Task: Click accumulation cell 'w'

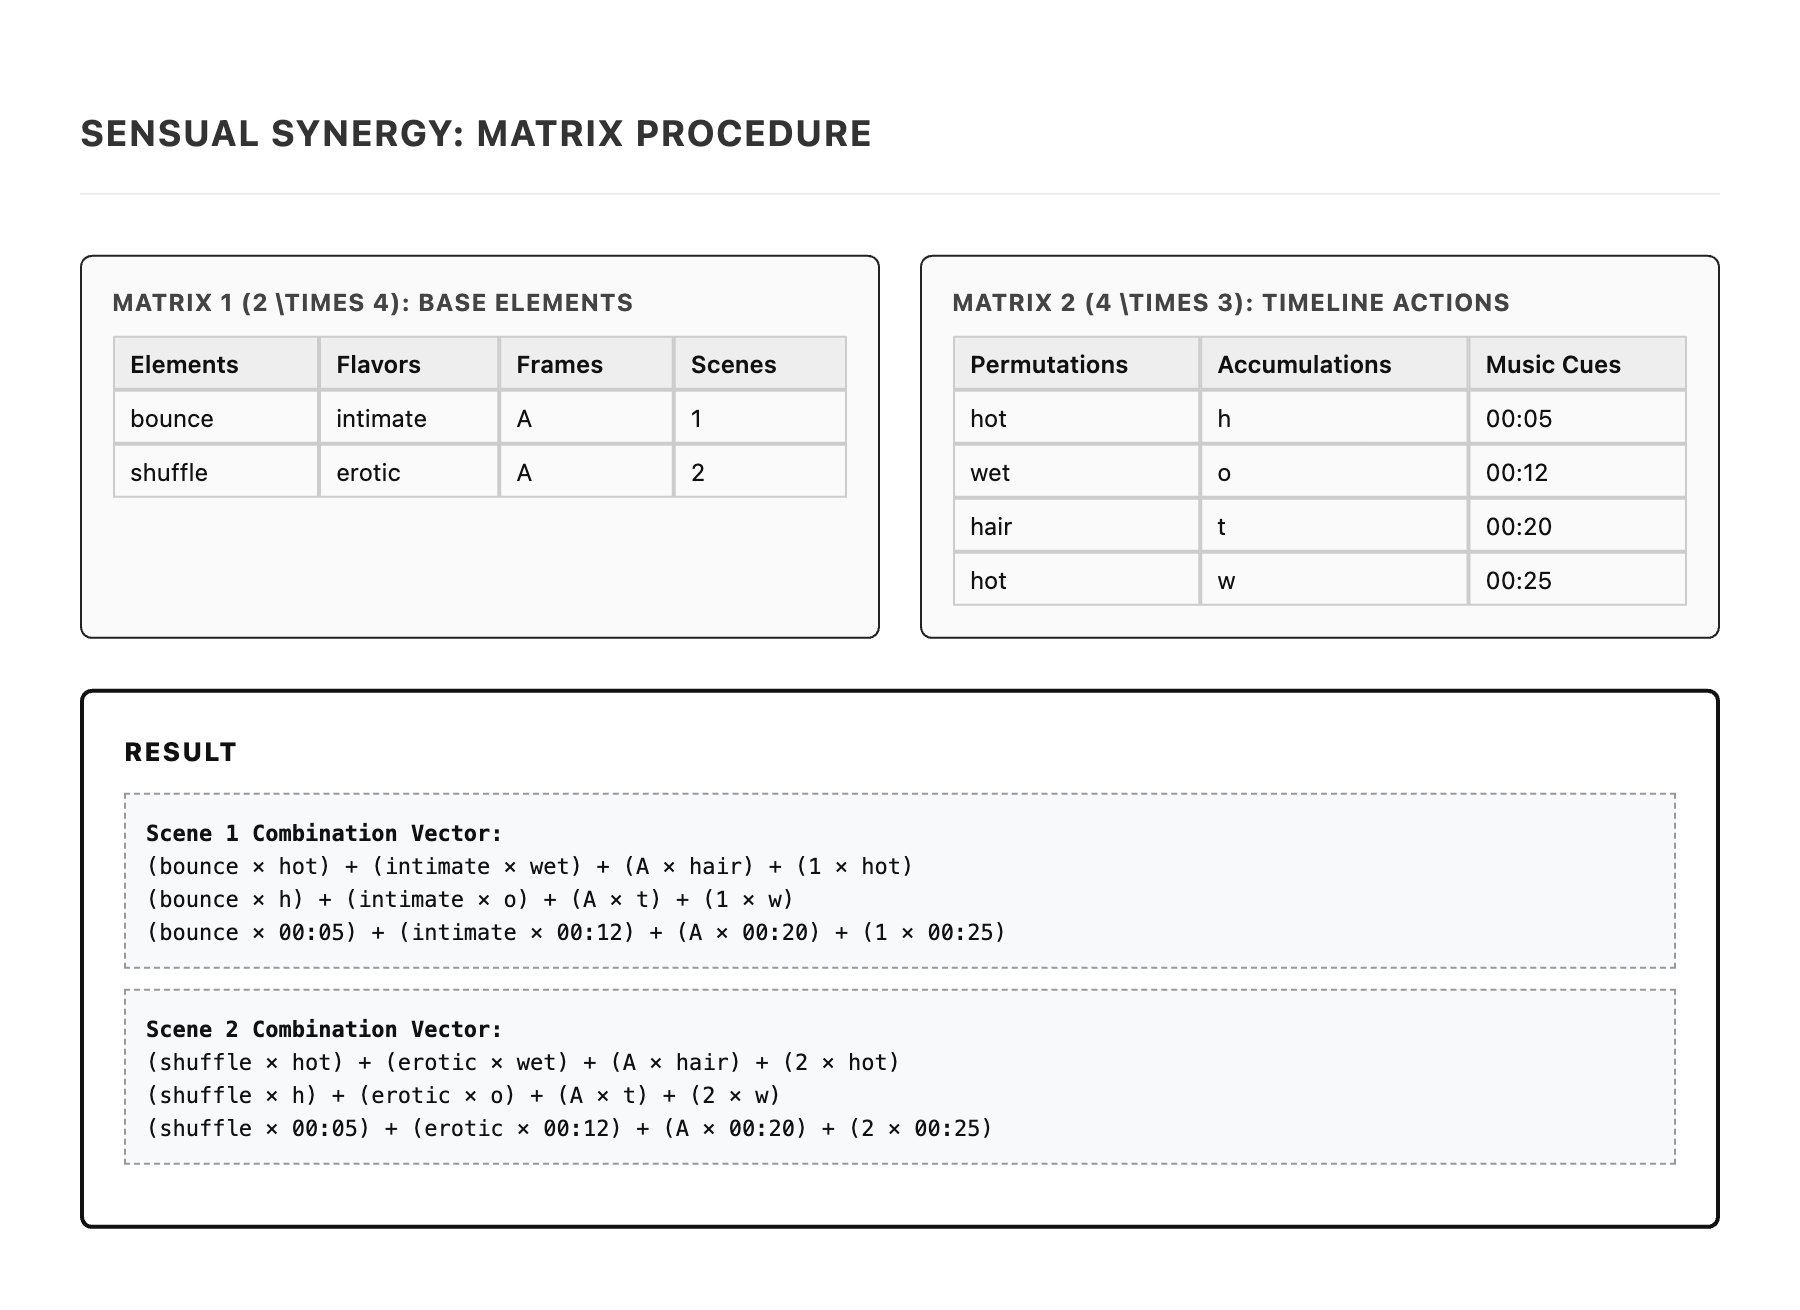Action: [x=1334, y=580]
